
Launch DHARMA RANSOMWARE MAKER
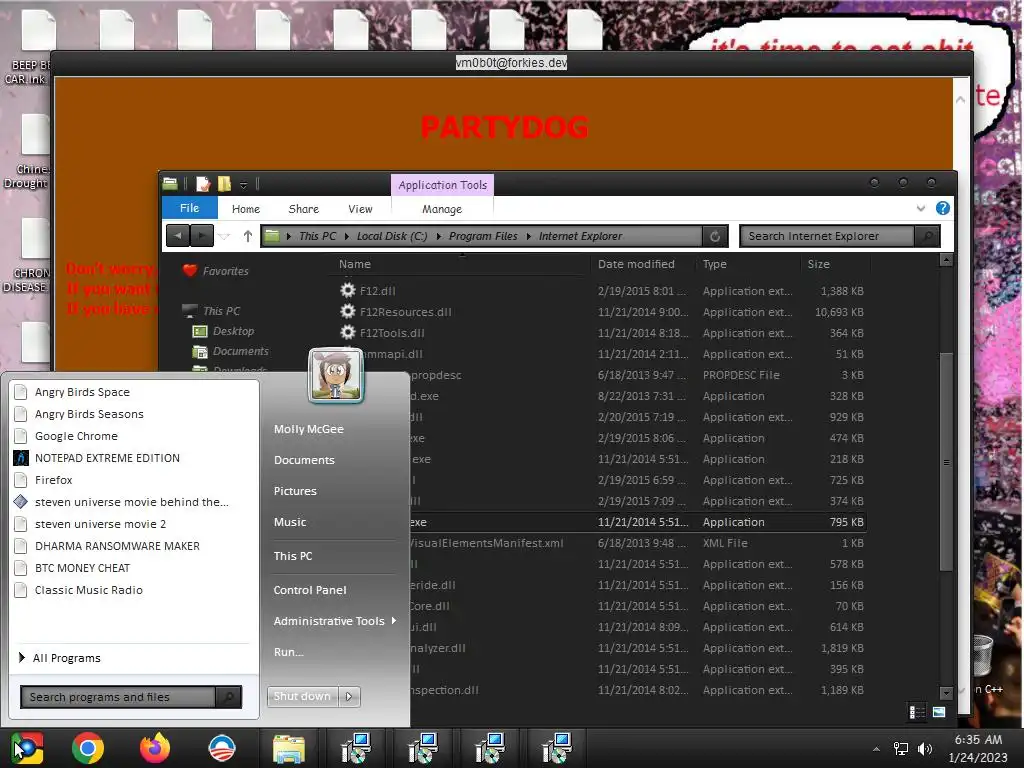[x=117, y=546]
